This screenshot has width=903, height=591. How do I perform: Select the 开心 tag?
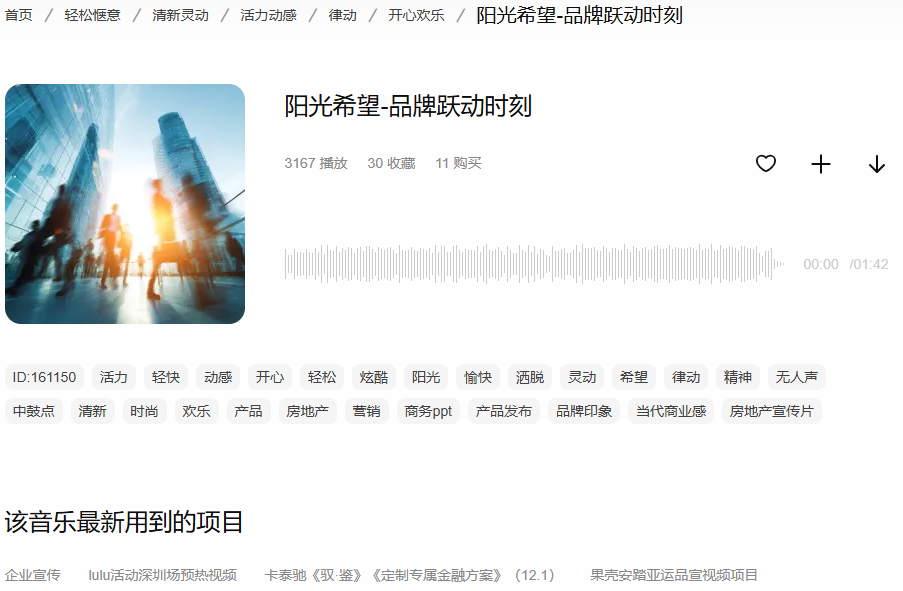(270, 377)
